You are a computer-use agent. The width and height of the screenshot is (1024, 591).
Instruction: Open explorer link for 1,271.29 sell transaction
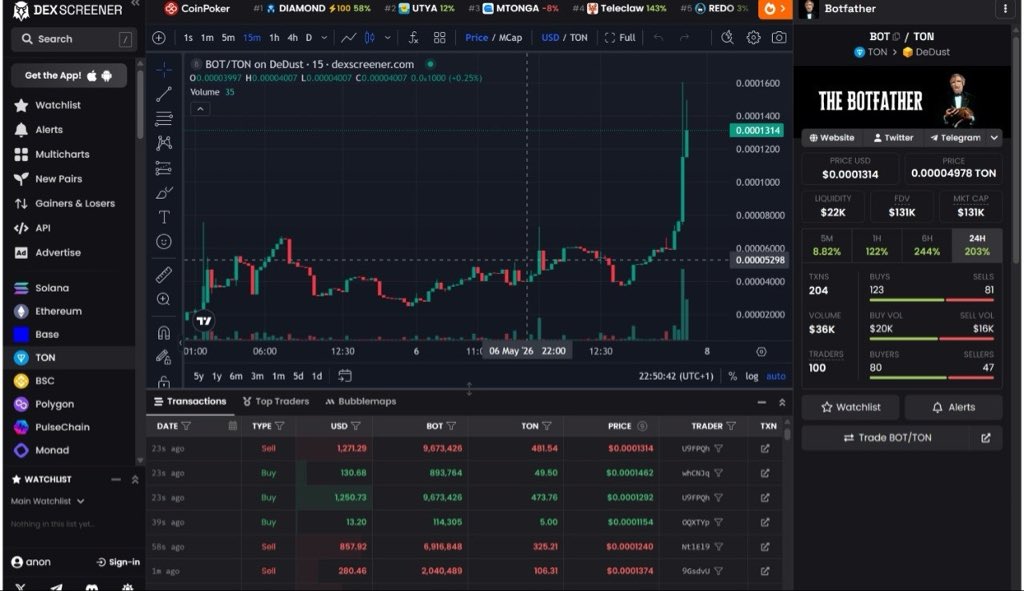point(765,449)
